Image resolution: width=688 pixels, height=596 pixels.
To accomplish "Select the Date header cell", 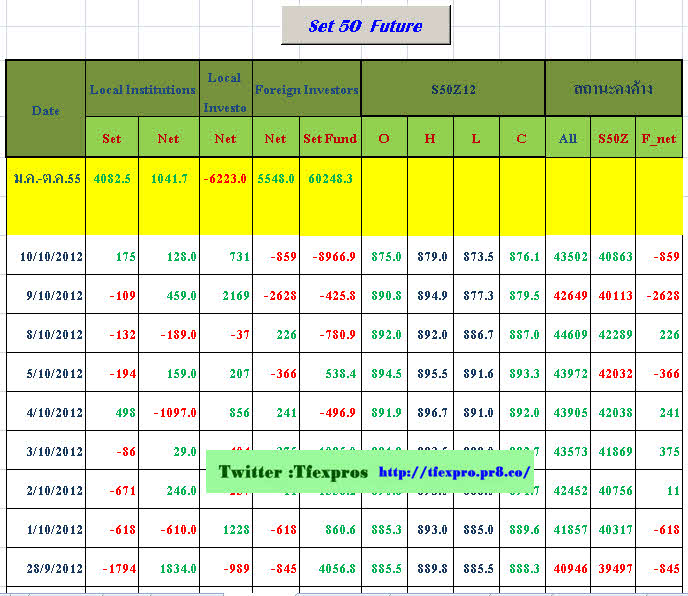I will (46, 110).
